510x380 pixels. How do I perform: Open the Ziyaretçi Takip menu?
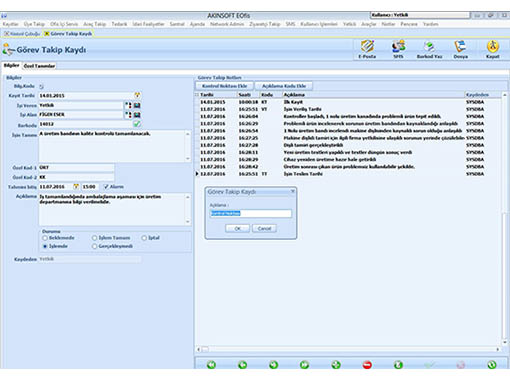click(x=265, y=24)
